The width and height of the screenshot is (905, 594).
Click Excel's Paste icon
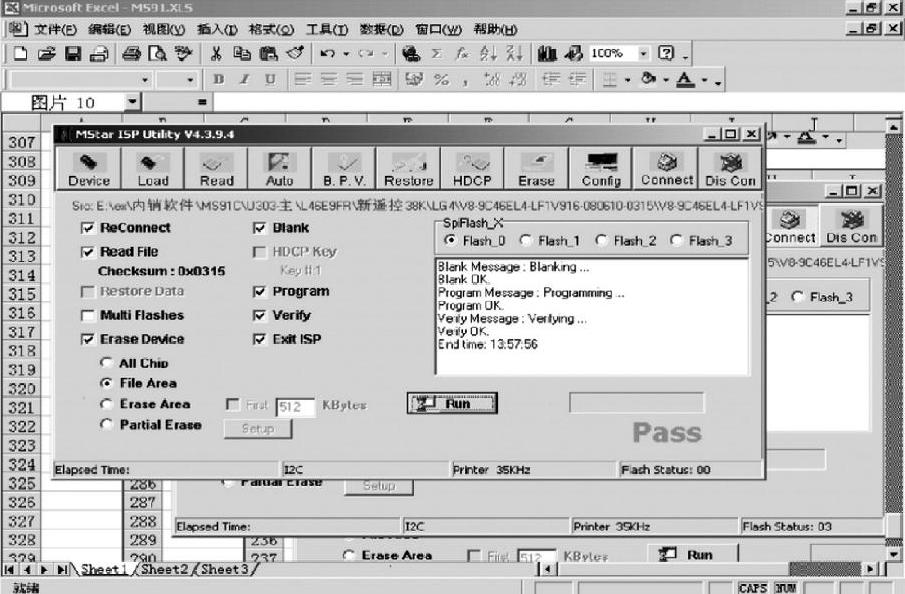coord(268,54)
